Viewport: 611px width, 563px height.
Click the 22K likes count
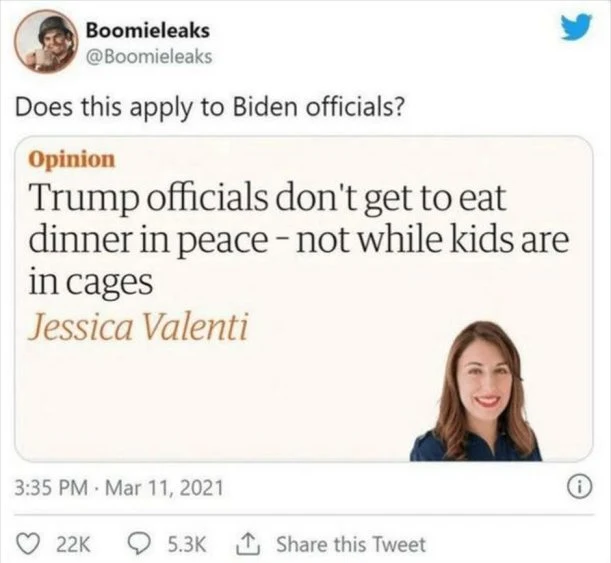[x=73, y=545]
